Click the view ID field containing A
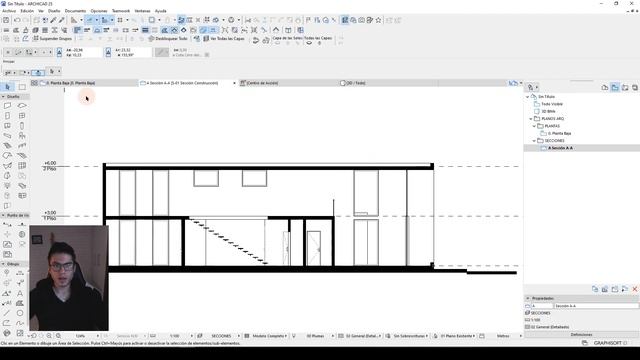 coord(542,306)
